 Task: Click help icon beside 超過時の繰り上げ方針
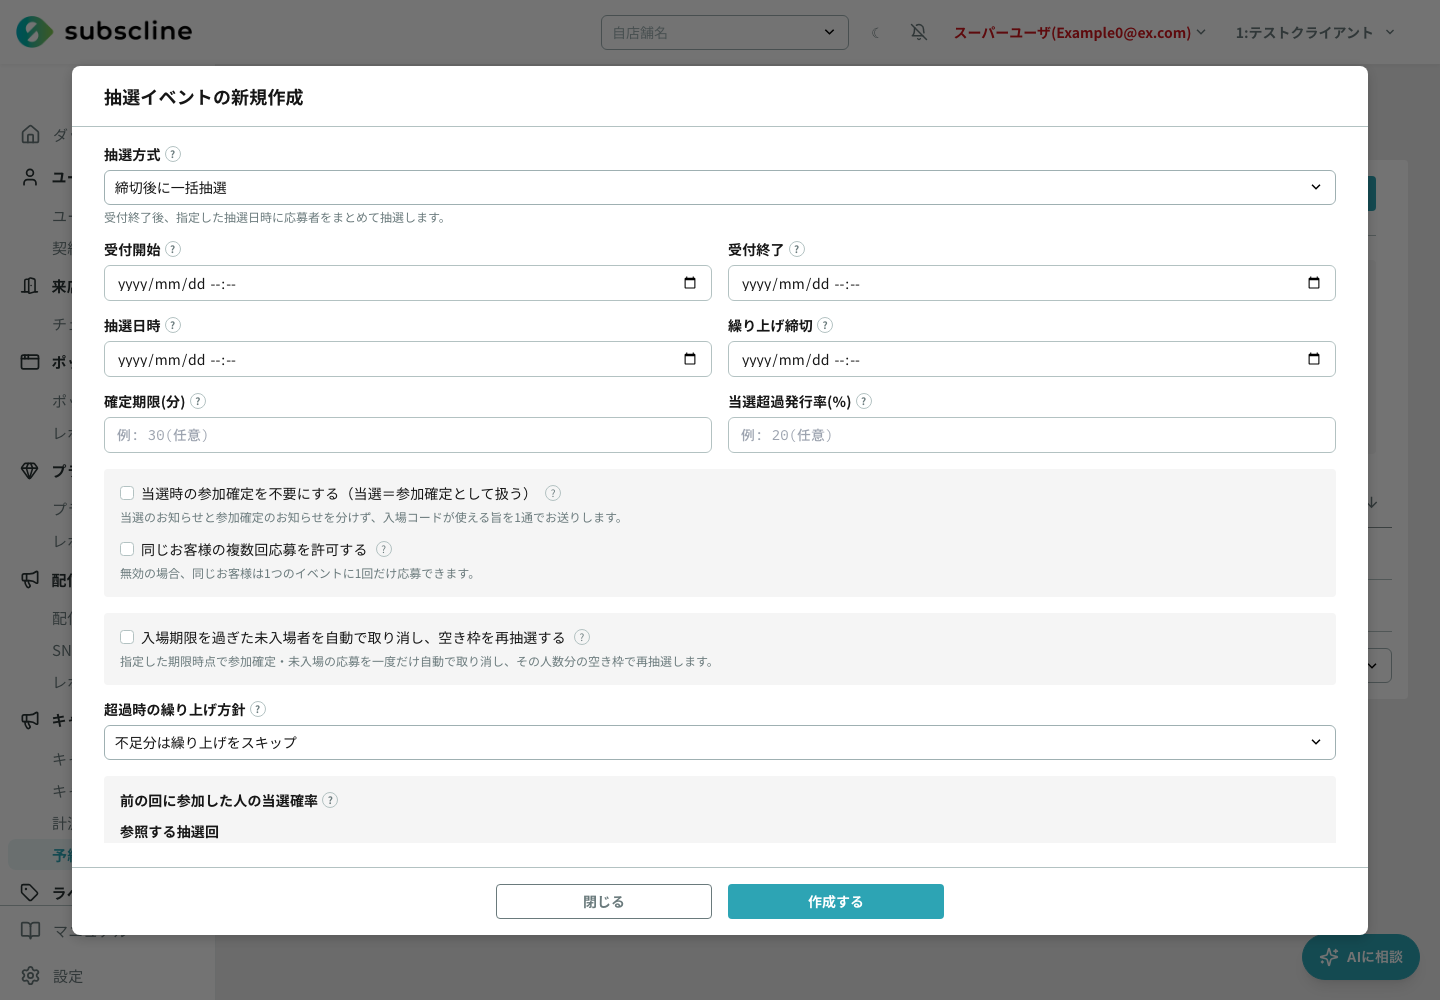click(x=258, y=709)
